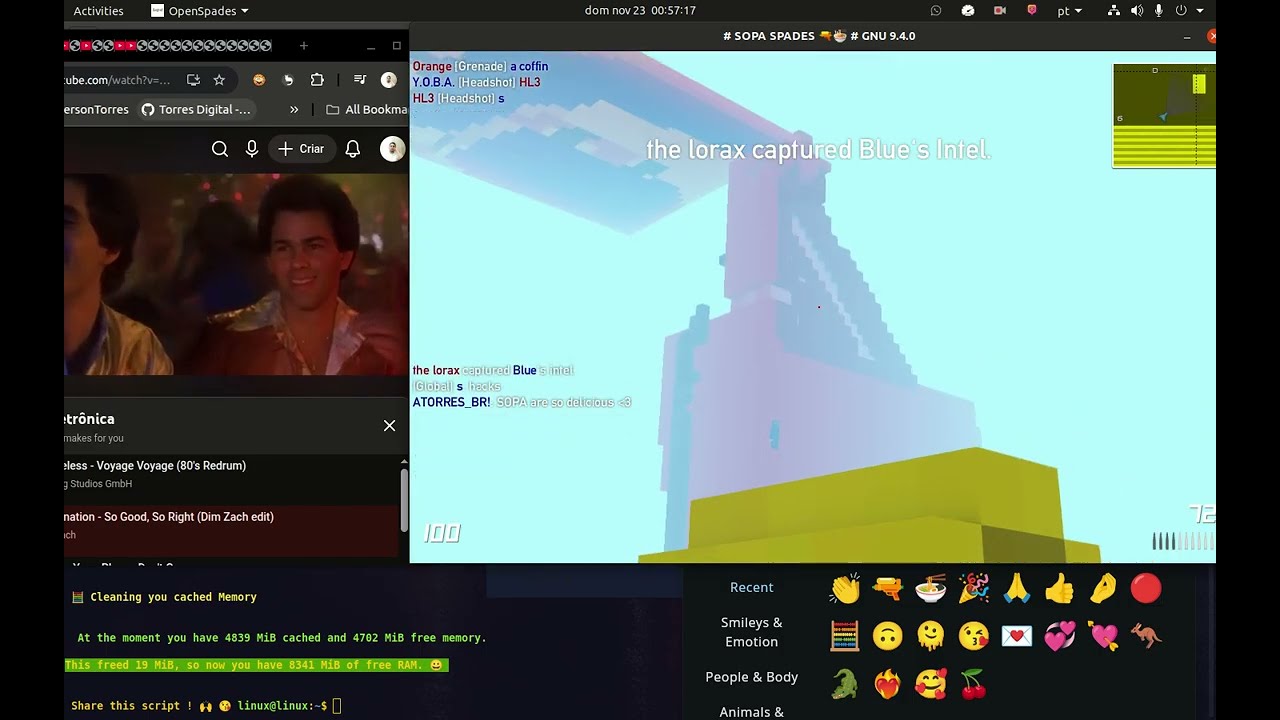This screenshot has height=720, width=1280.
Task: Open the OpenSpades app menu dropdown
Action: click(x=200, y=11)
